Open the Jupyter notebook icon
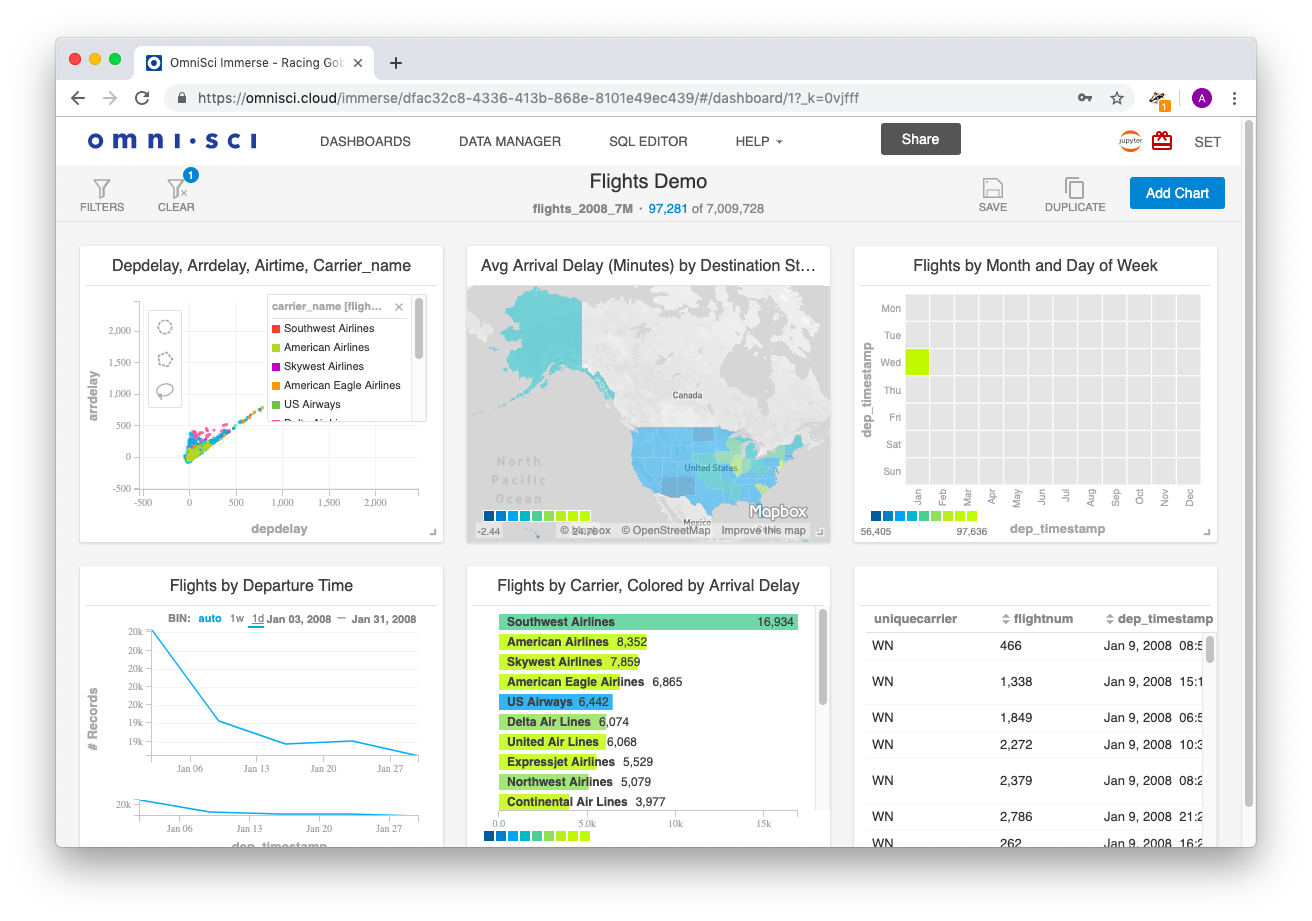 tap(1130, 141)
